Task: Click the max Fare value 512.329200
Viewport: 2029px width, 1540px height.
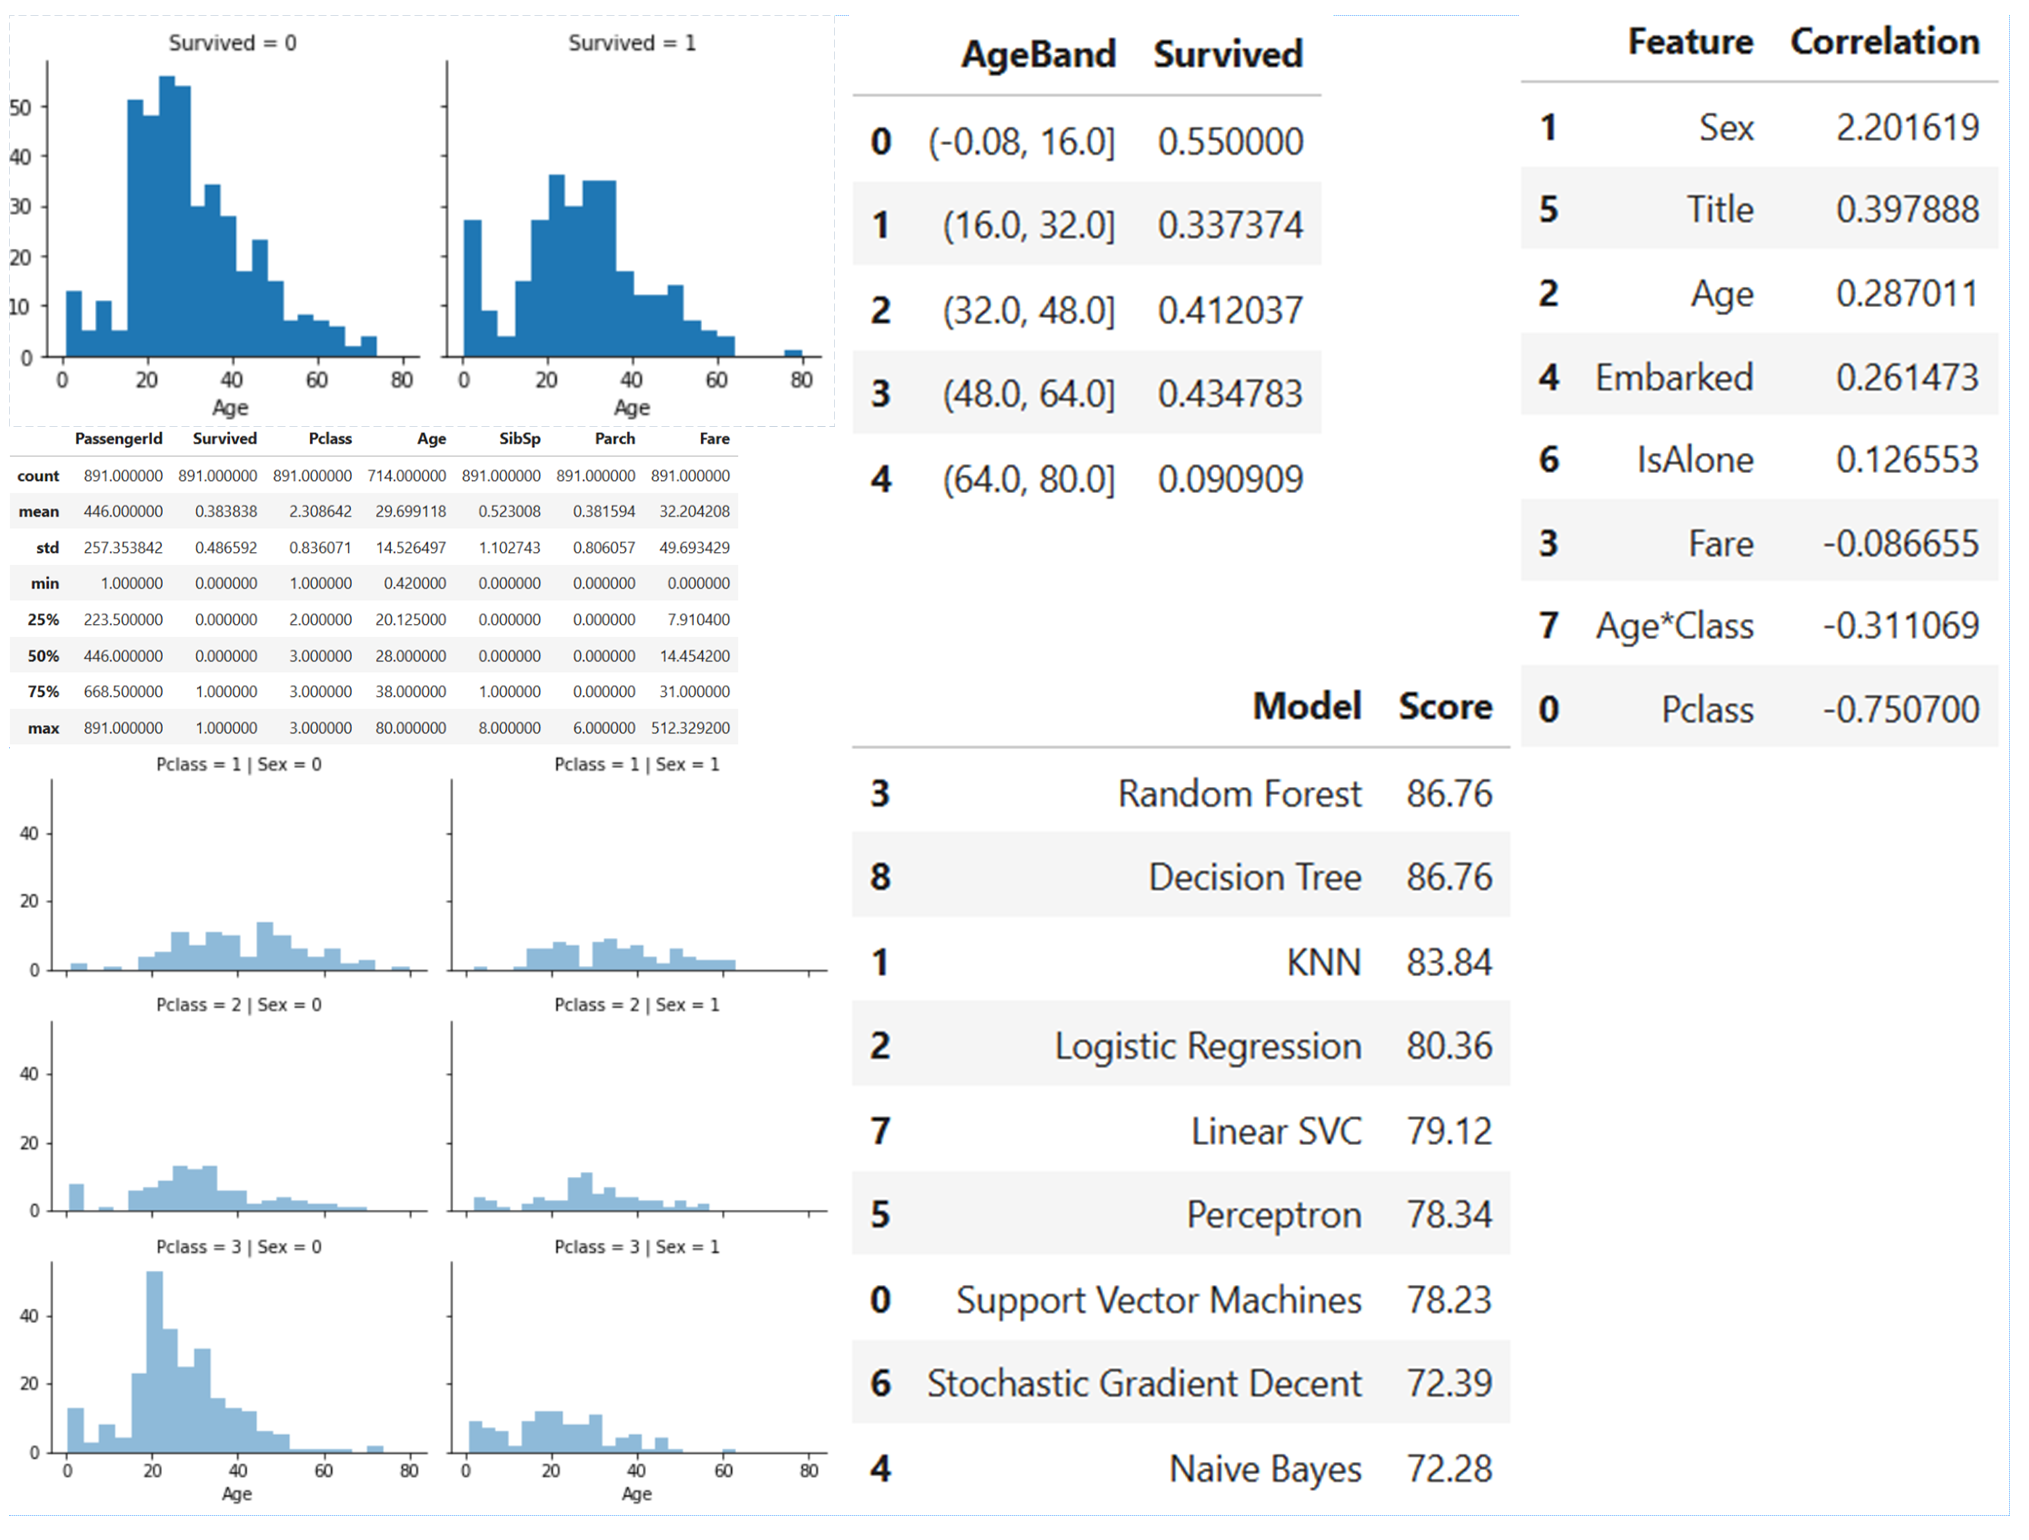Action: coord(691,728)
